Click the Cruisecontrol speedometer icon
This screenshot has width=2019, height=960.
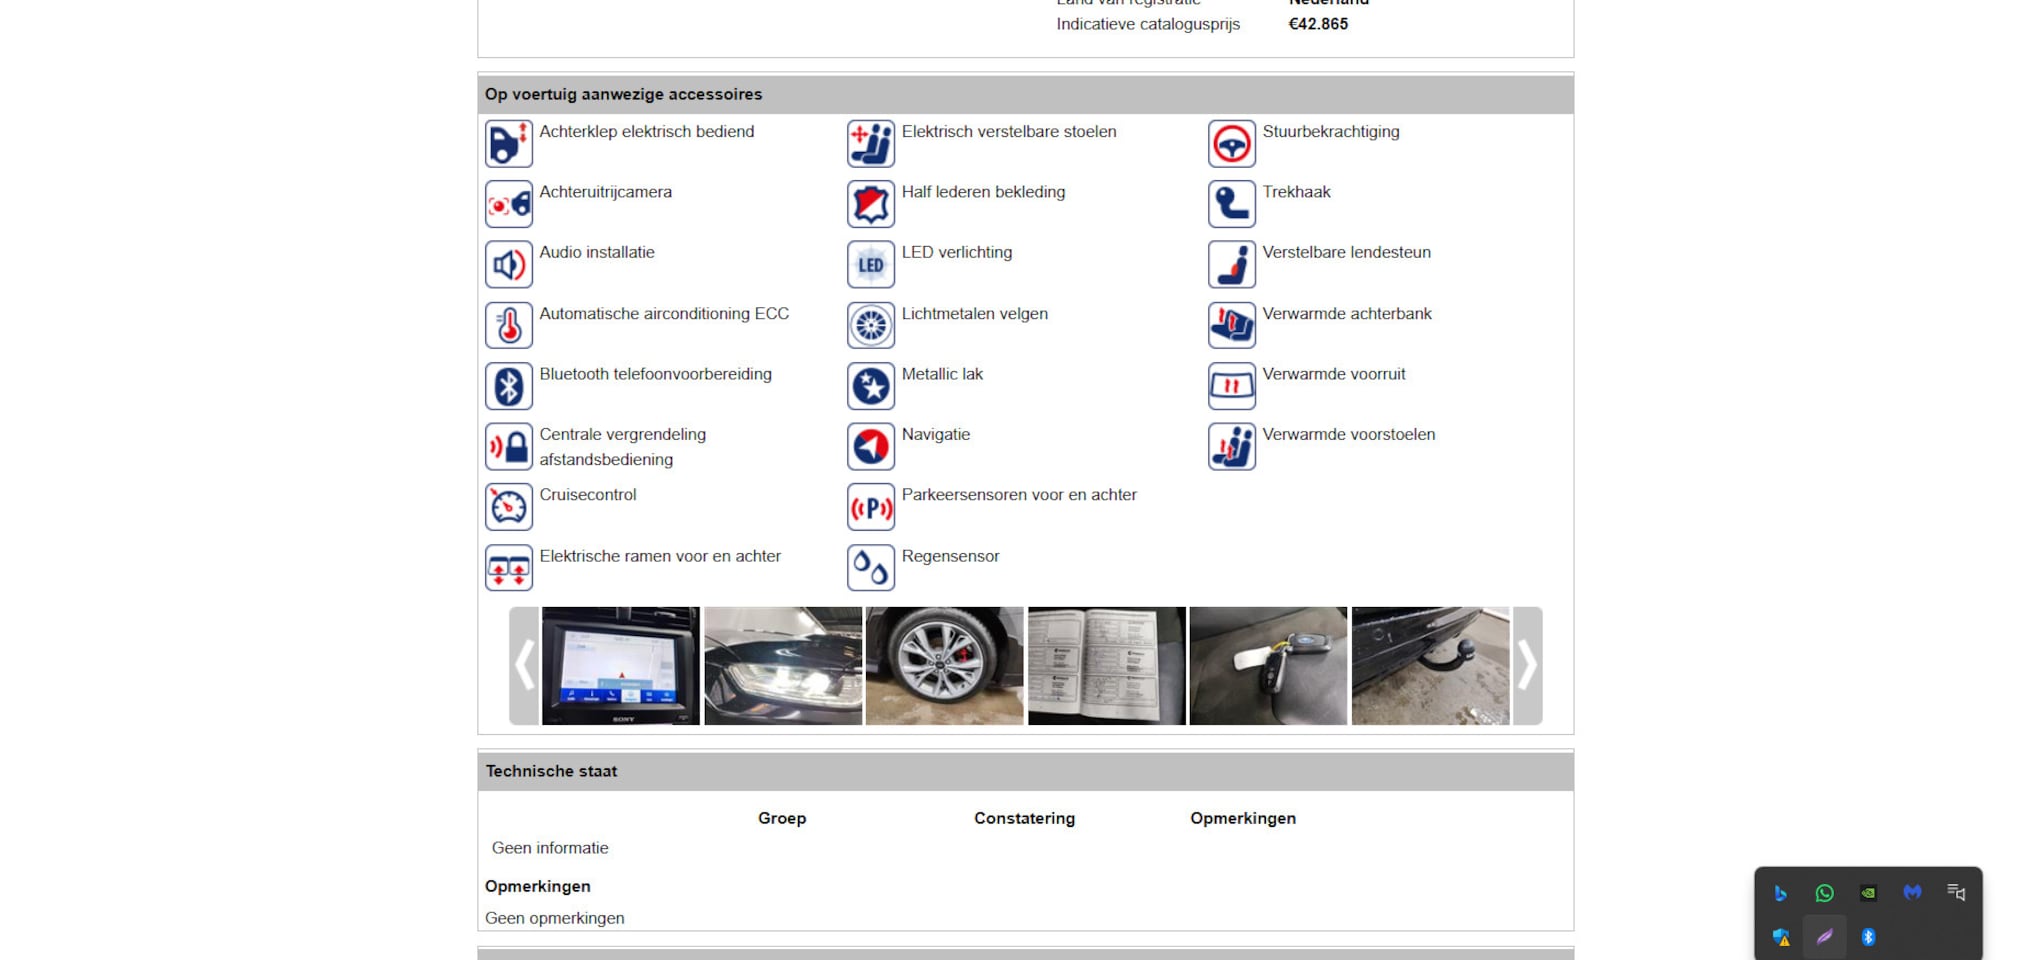tap(508, 507)
